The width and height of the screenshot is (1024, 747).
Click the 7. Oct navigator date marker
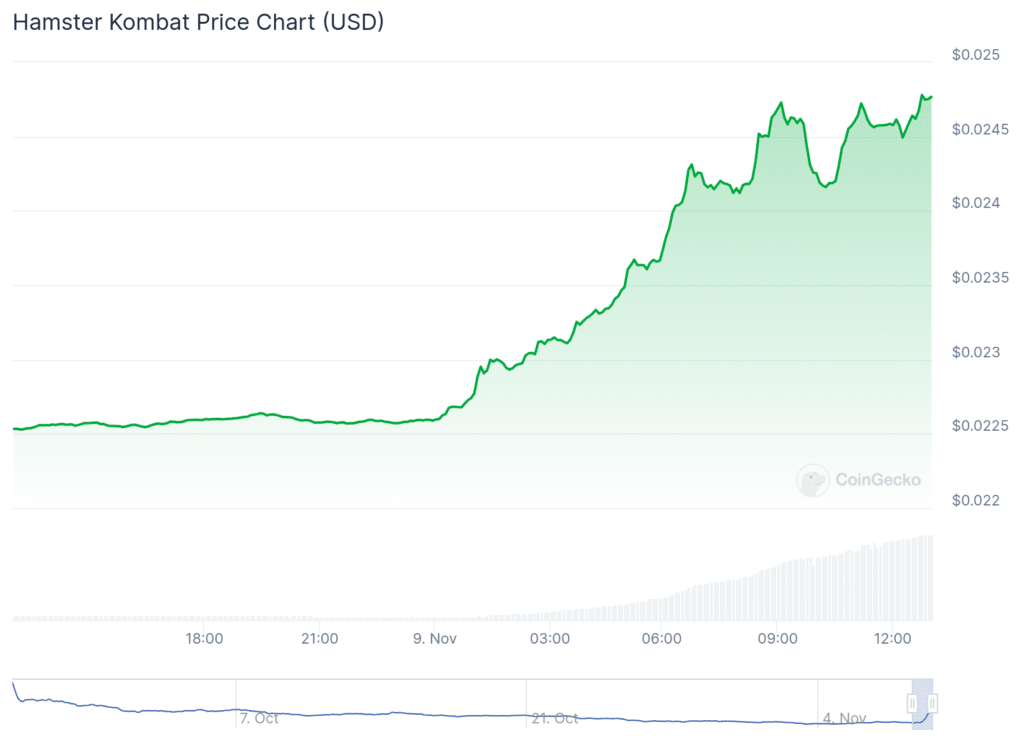pyautogui.click(x=259, y=718)
